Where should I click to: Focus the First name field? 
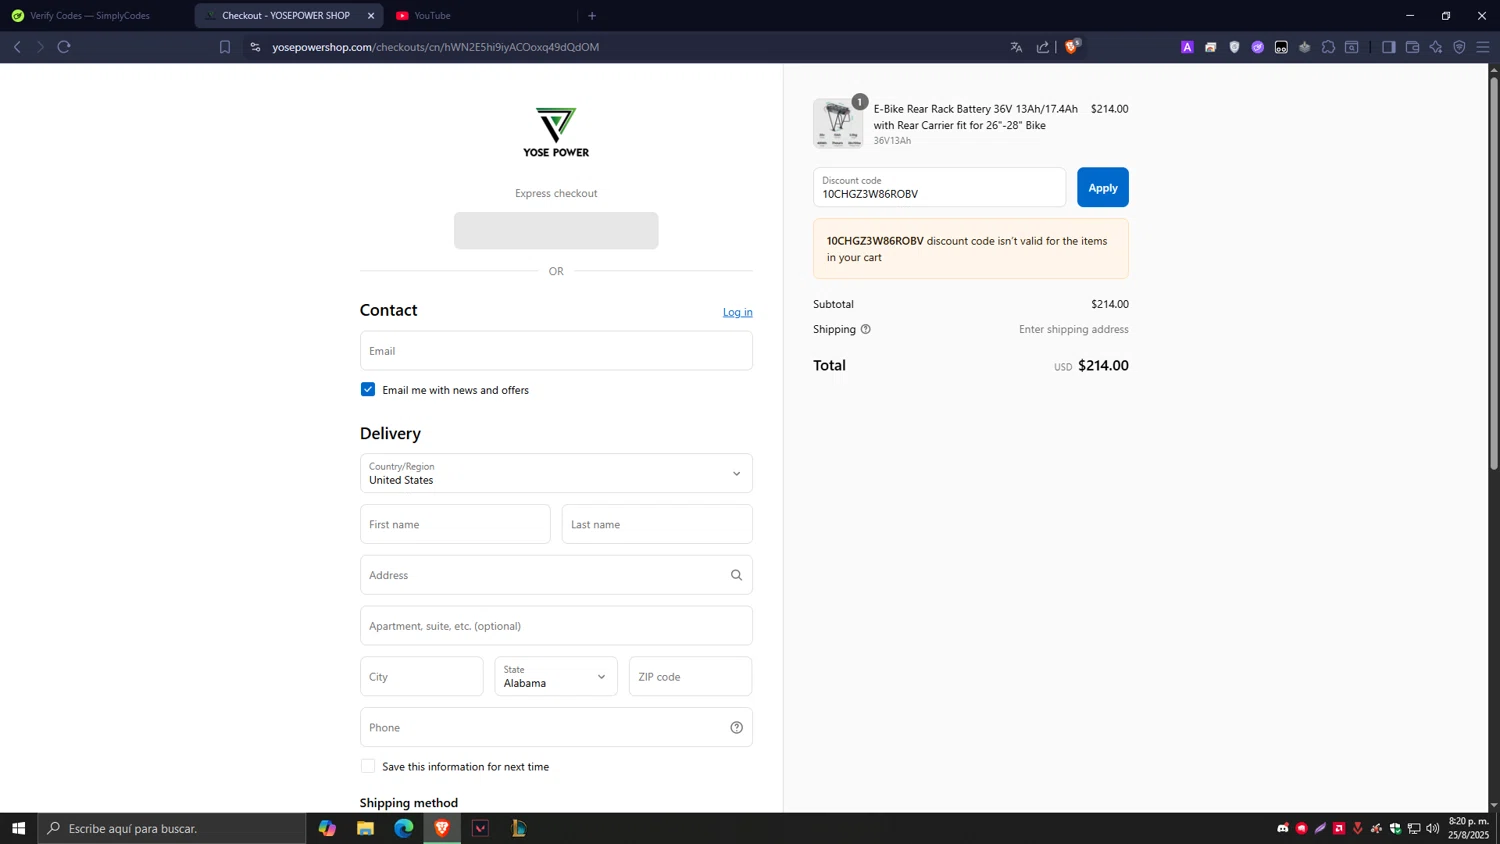[x=455, y=524]
